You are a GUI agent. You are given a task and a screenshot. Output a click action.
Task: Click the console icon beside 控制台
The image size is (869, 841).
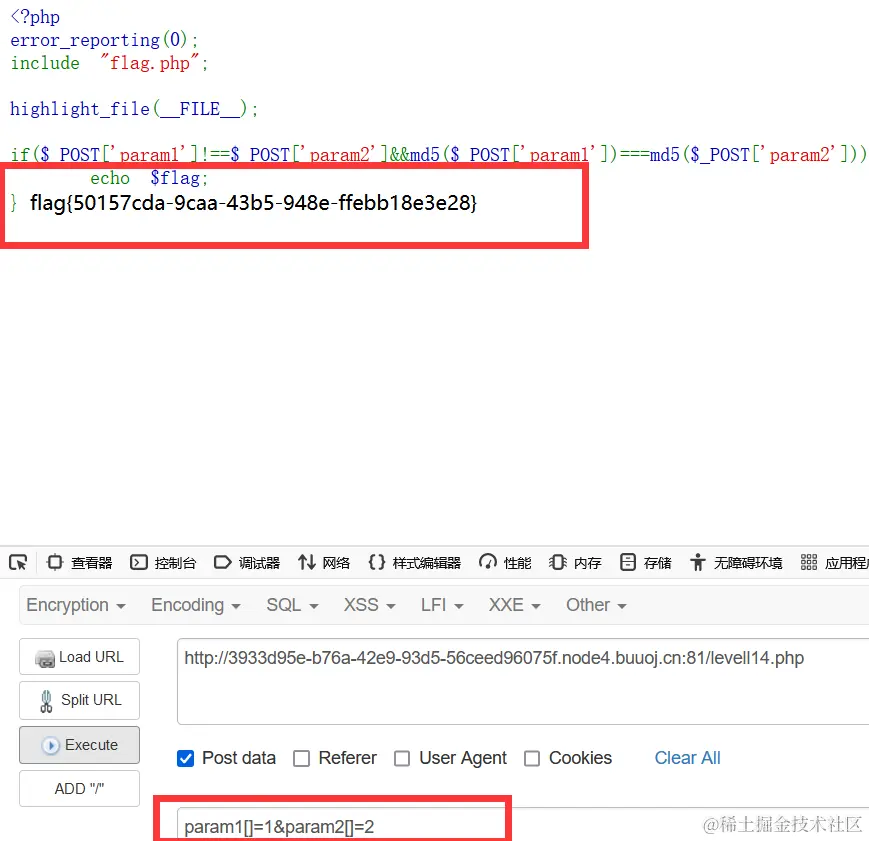pos(138,562)
